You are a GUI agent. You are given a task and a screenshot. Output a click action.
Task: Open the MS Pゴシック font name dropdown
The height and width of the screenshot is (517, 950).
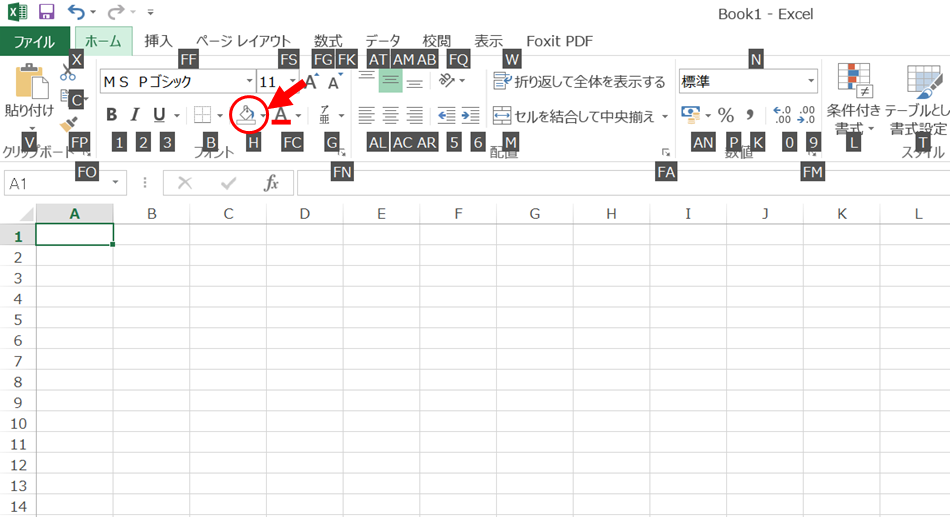[x=249, y=81]
